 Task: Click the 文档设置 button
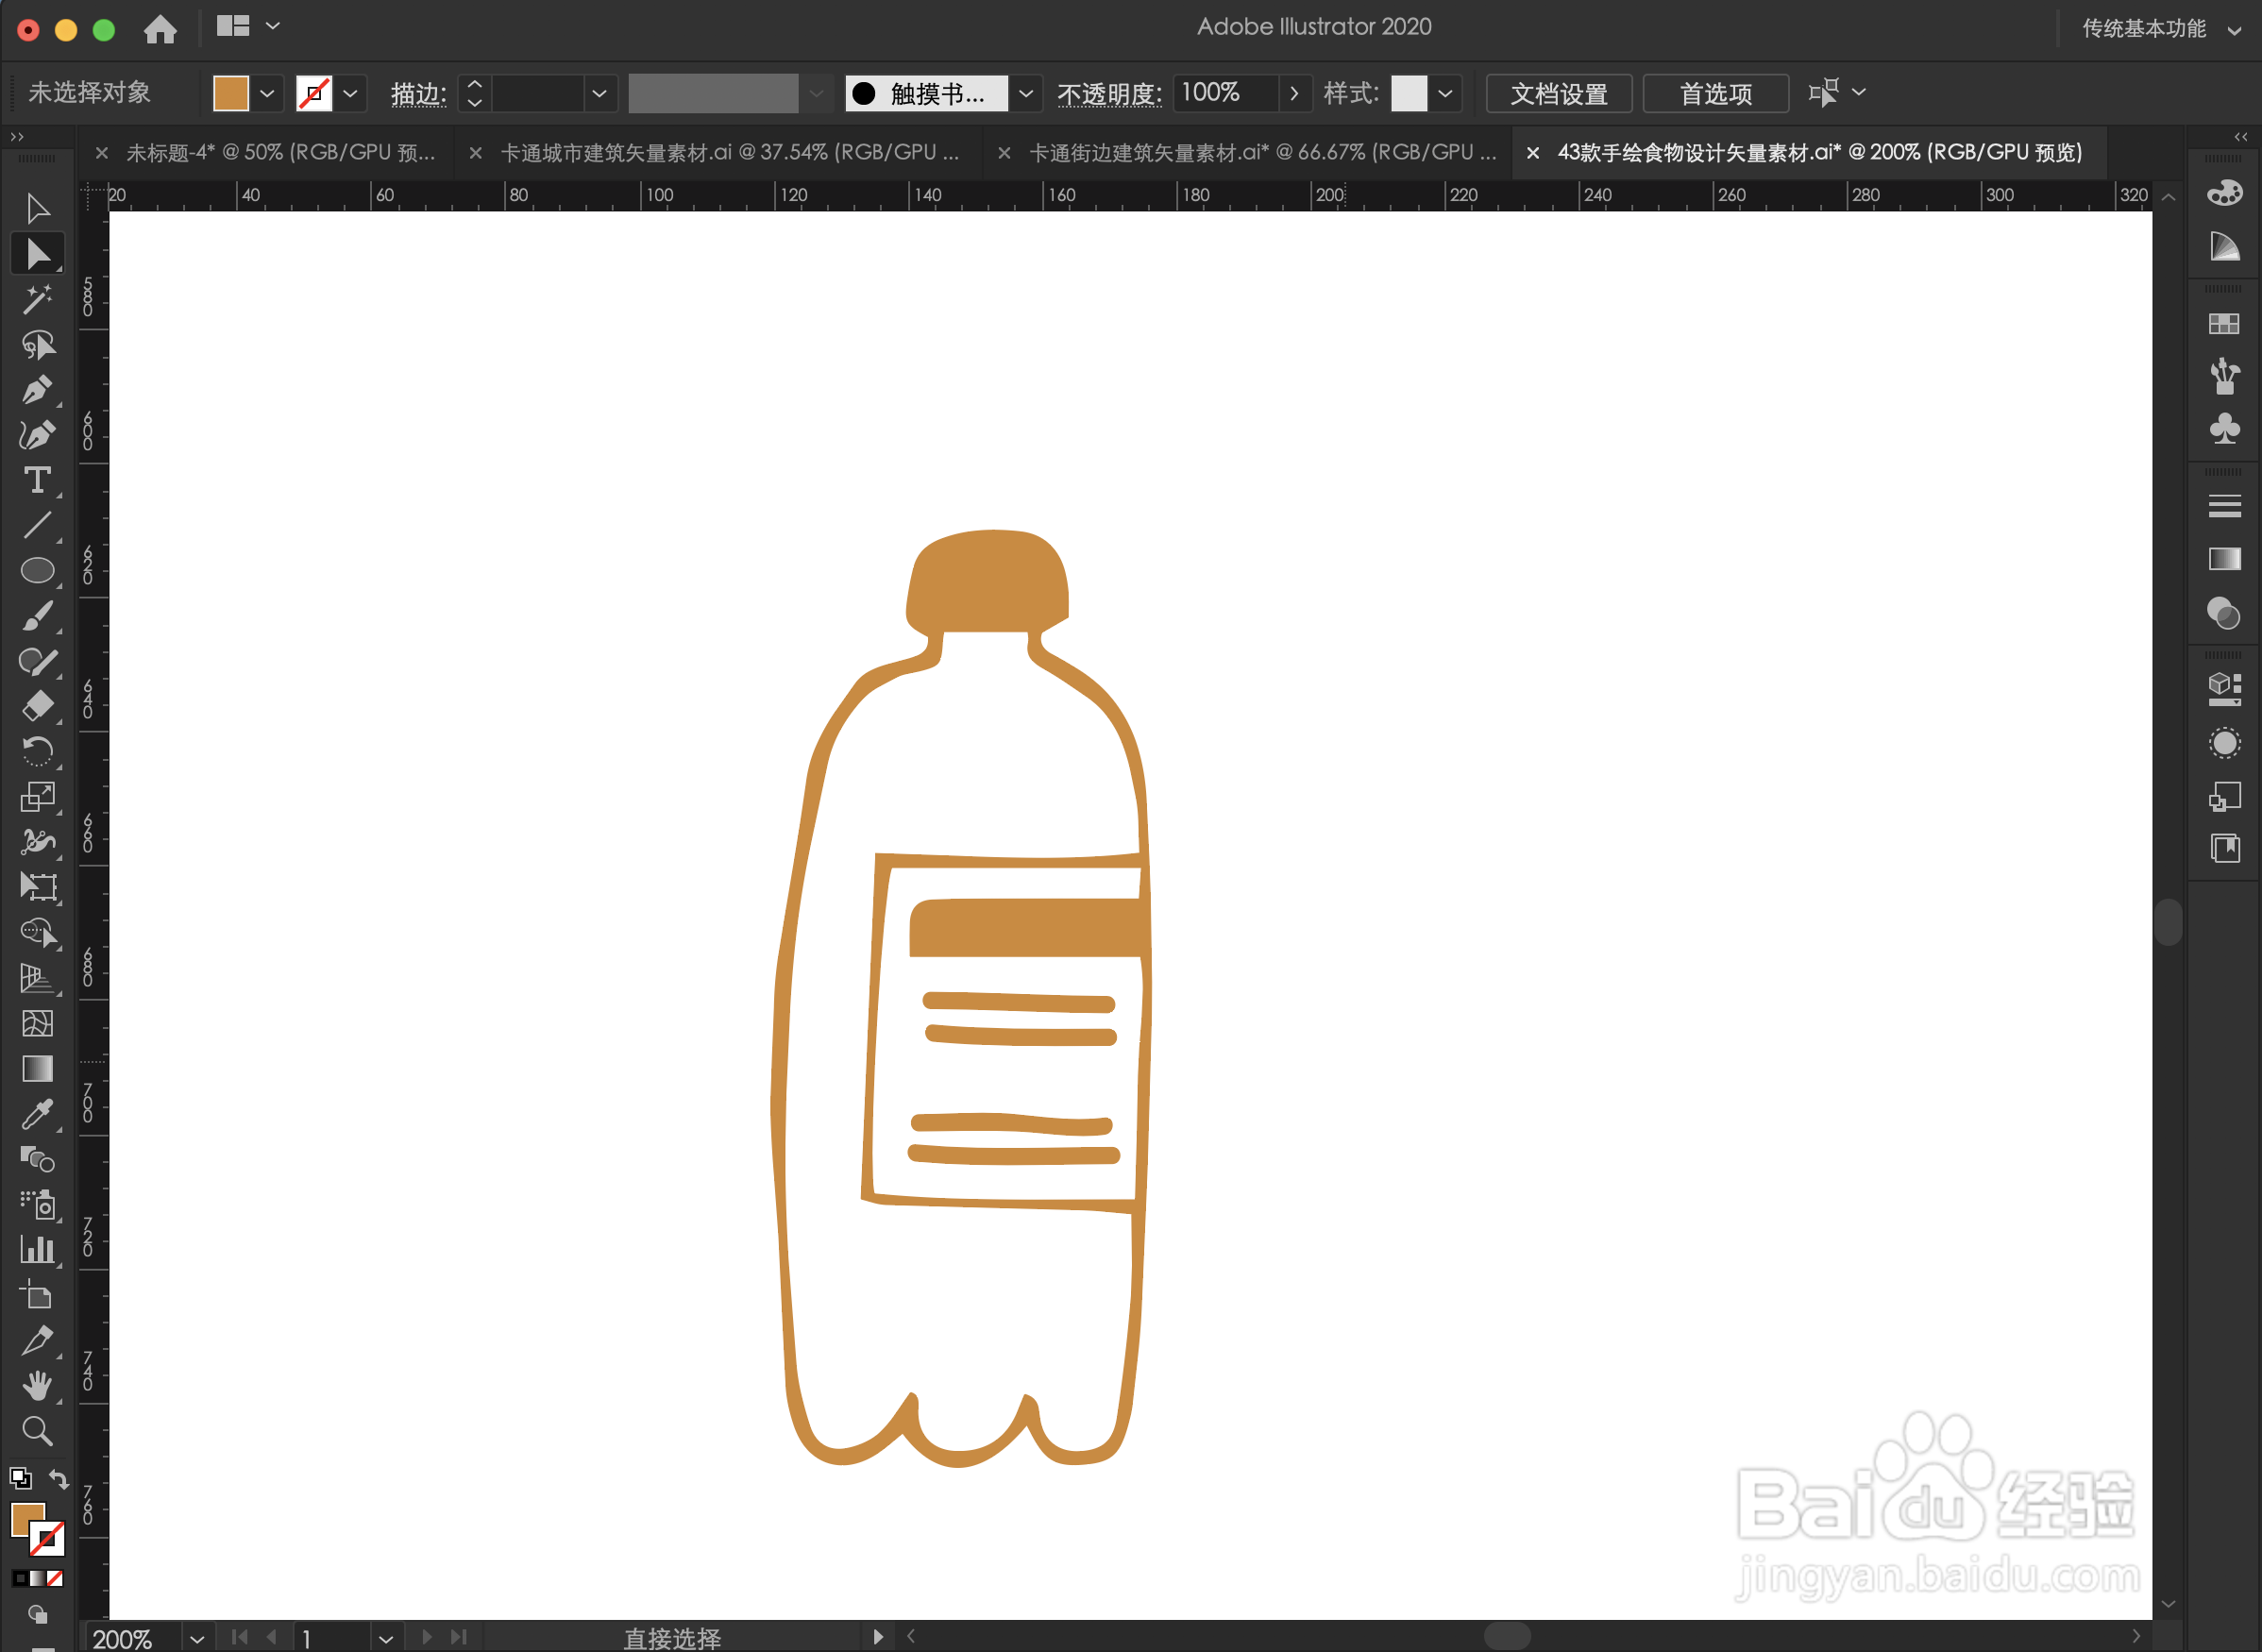[1558, 93]
